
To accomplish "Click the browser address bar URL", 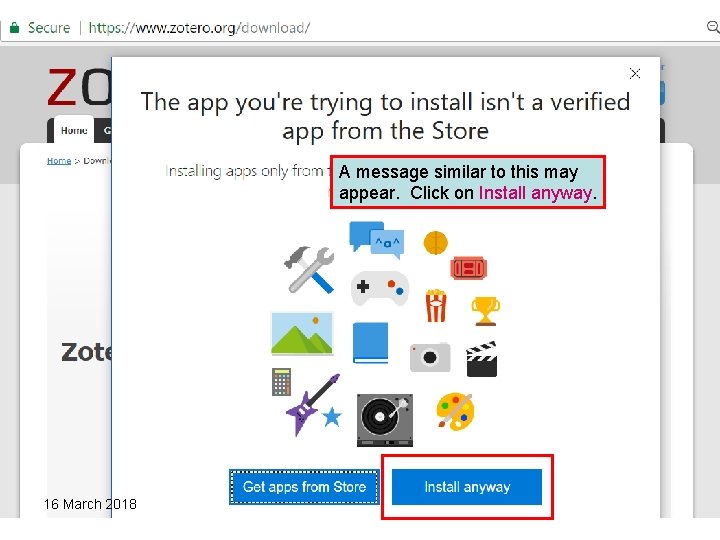I will (x=199, y=28).
